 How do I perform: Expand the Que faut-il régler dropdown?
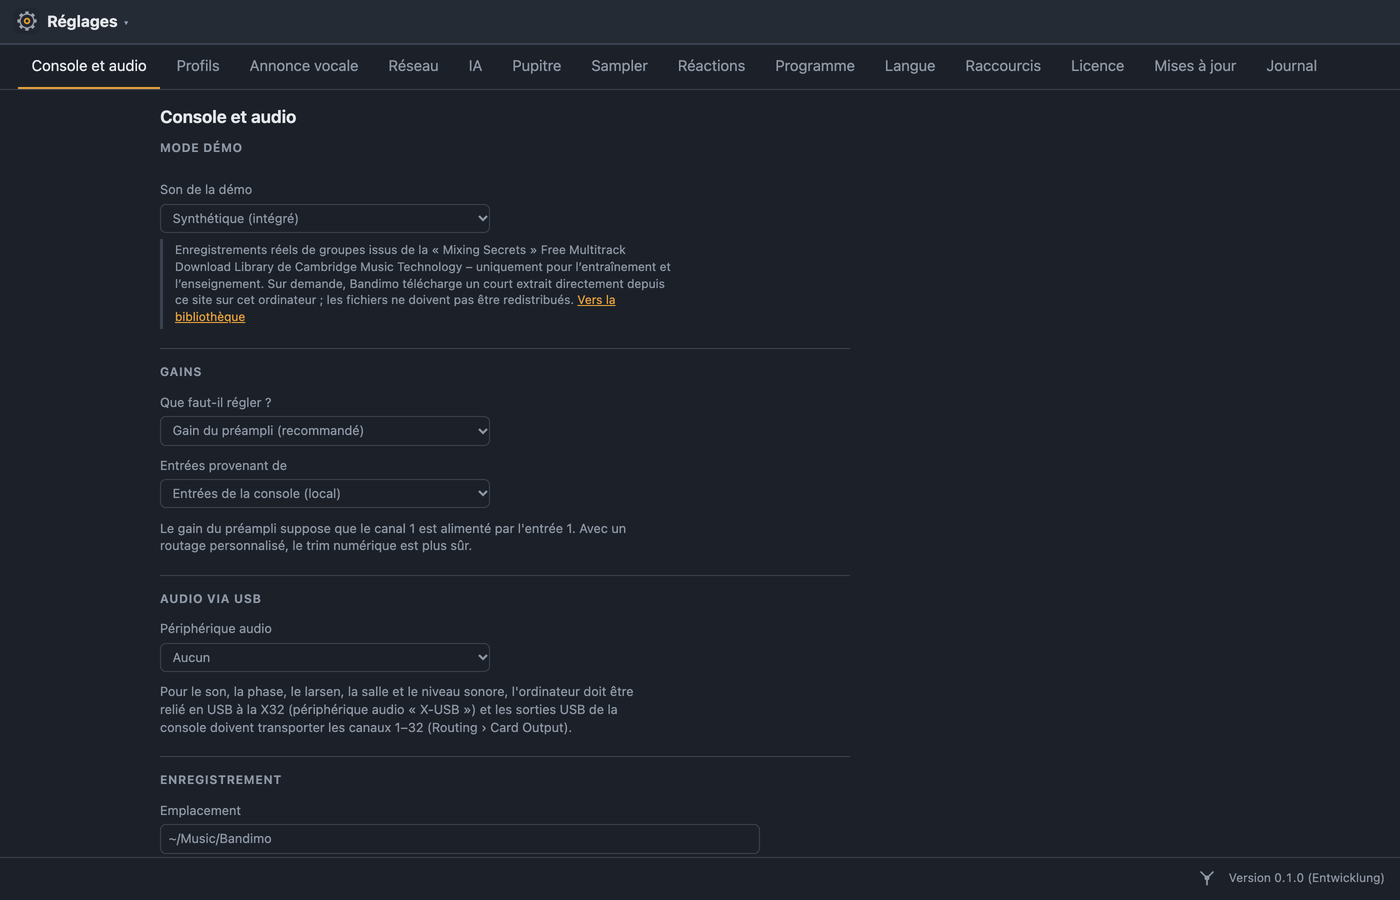click(x=325, y=431)
